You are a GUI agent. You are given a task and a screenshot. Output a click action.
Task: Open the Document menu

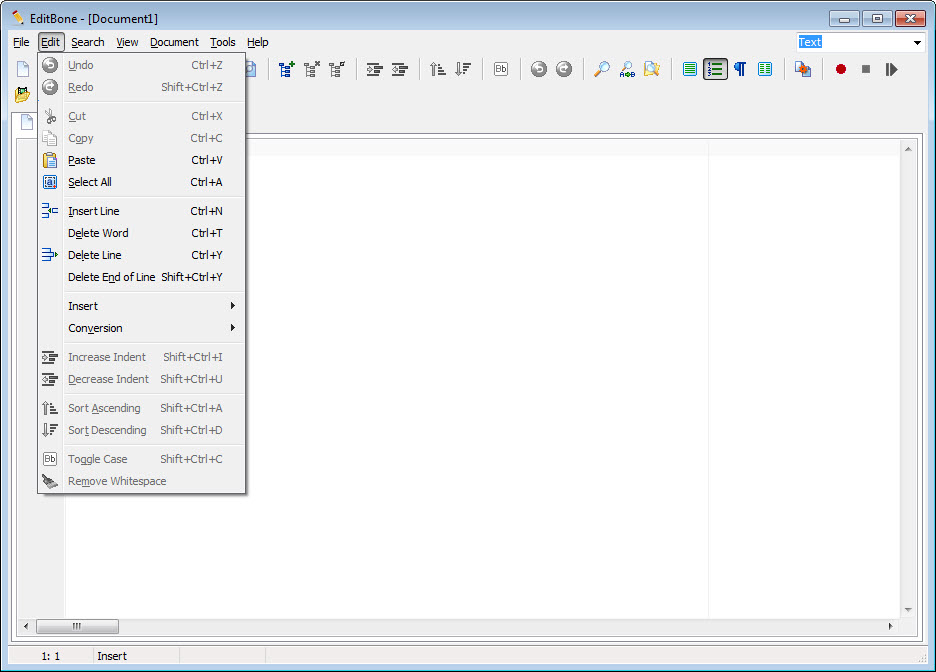click(x=174, y=42)
